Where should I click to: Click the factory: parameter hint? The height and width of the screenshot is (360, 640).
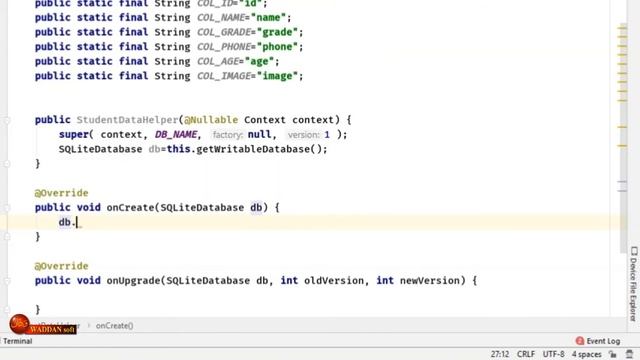tap(228, 135)
